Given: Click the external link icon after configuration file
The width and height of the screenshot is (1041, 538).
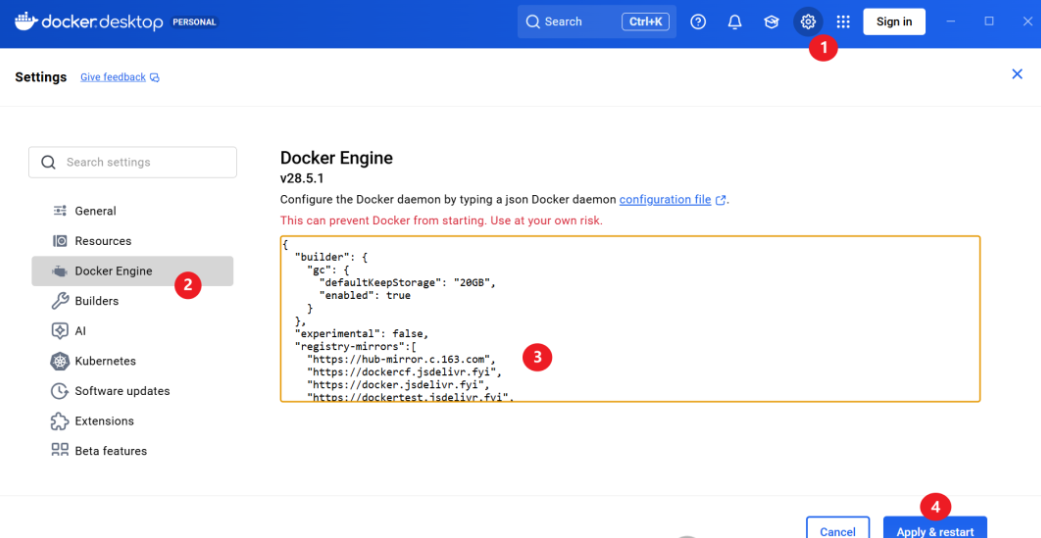Looking at the screenshot, I should coord(720,200).
